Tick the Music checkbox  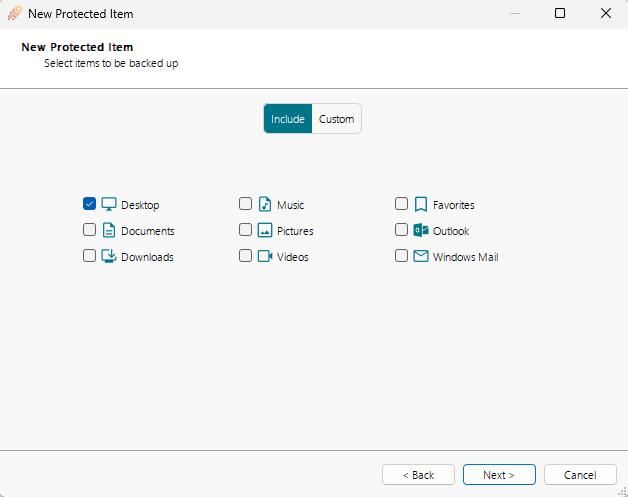click(245, 204)
